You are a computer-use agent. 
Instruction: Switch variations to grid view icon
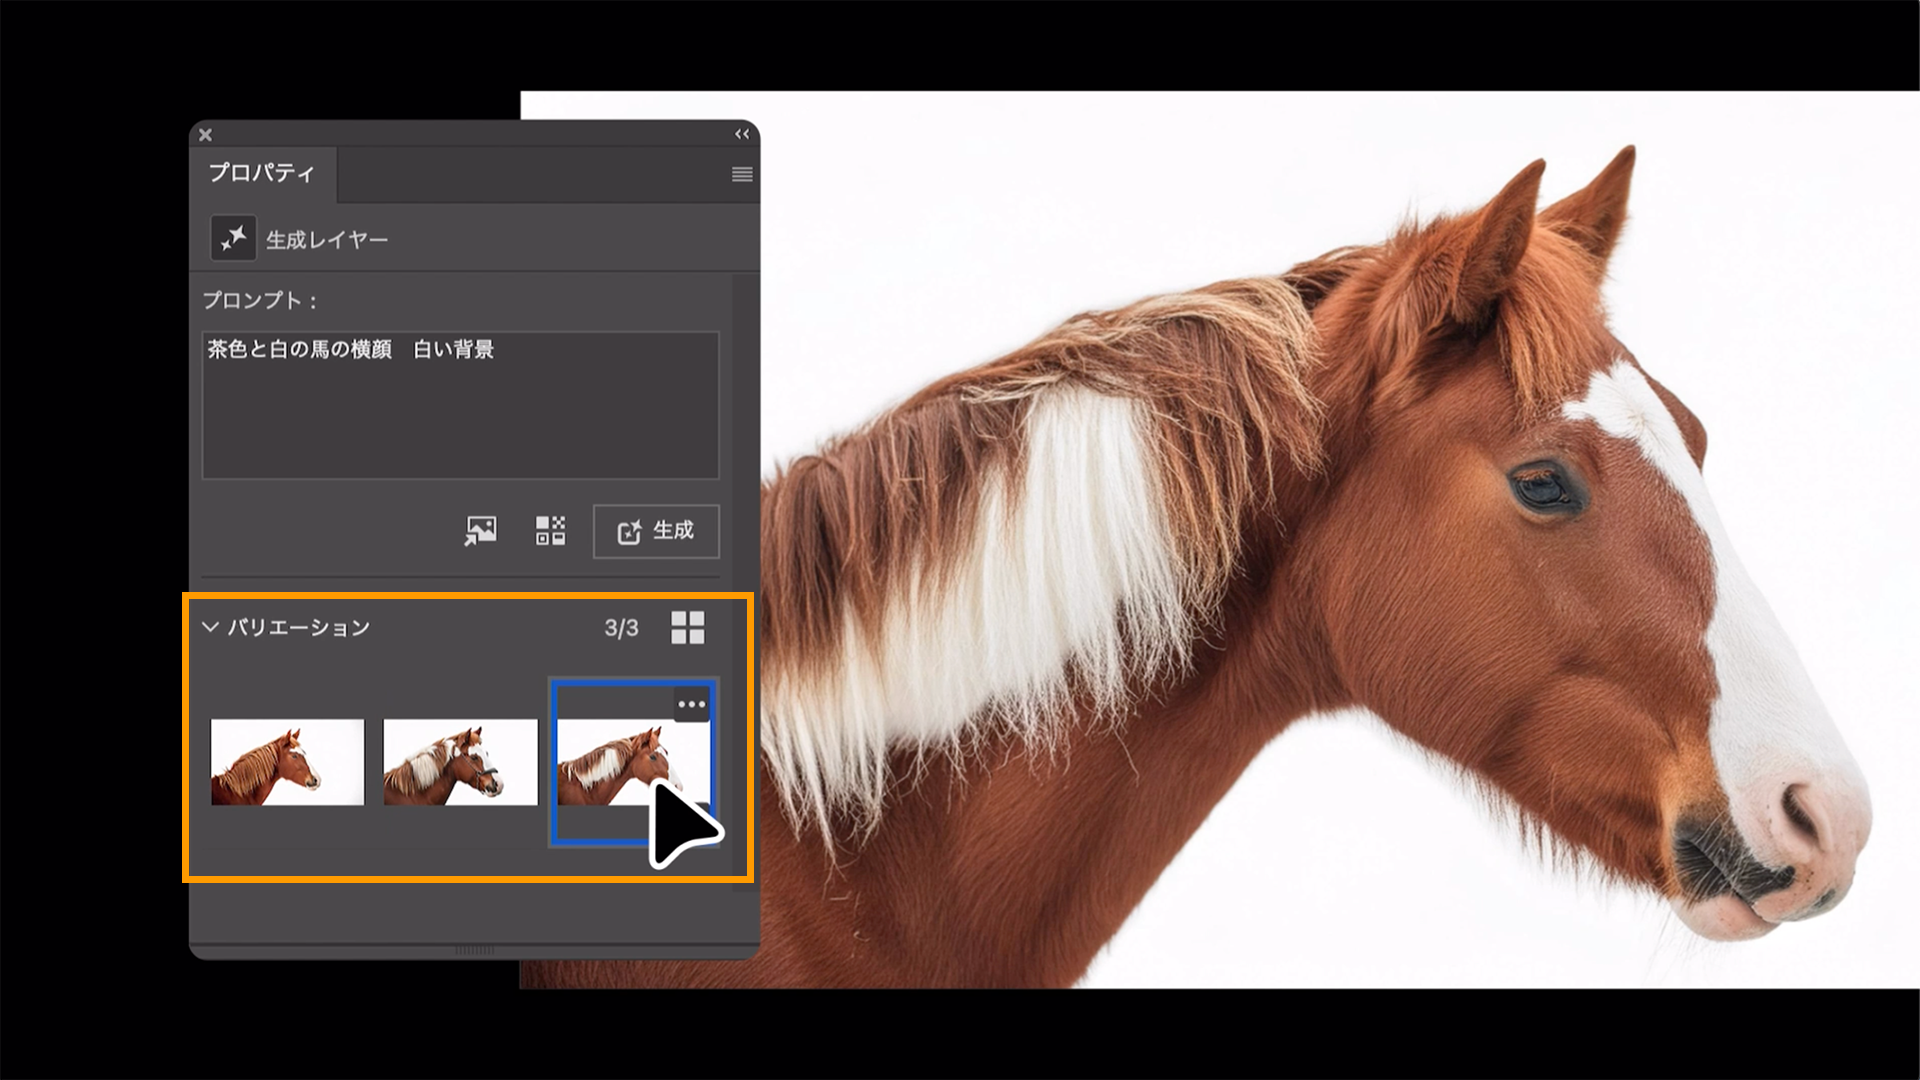[x=688, y=628]
